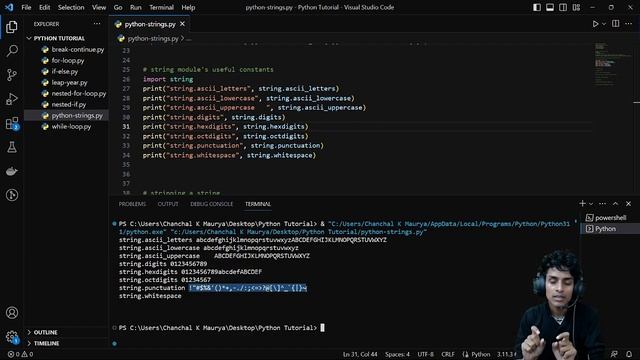
Task: Click UTF-8 encoding in status bar
Action: (x=425, y=354)
